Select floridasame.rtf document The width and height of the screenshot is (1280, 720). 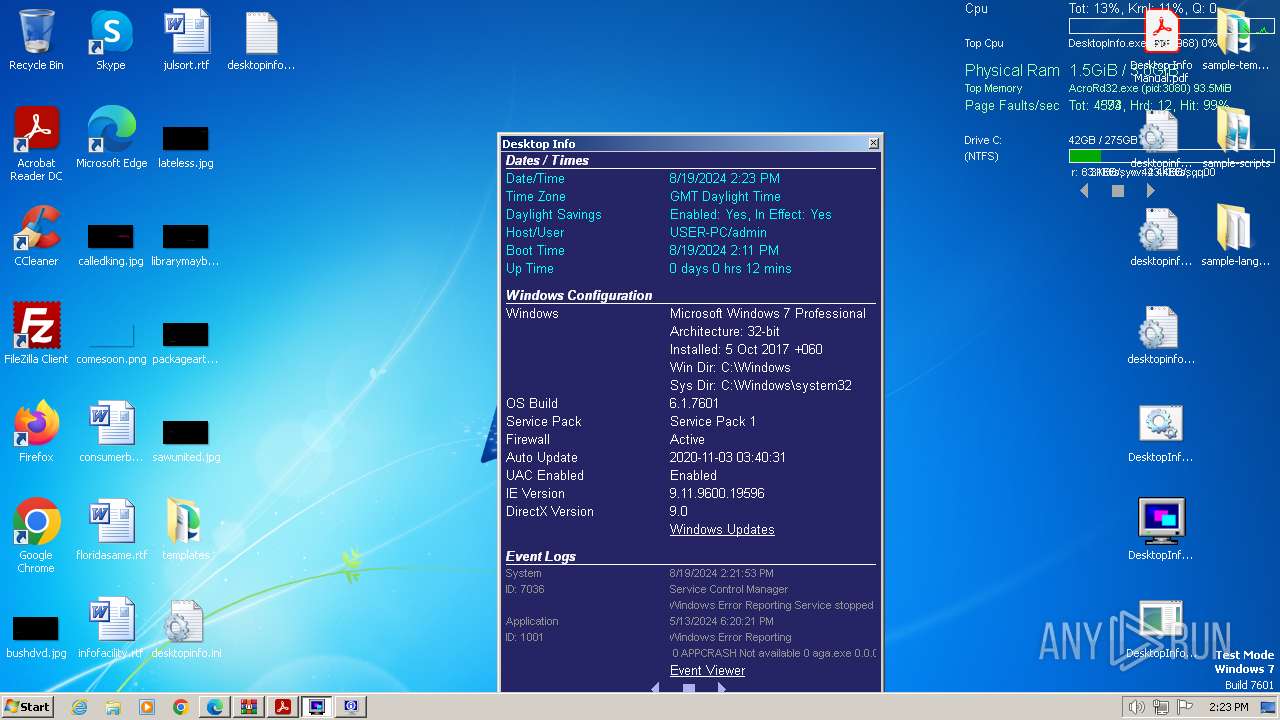[111, 529]
